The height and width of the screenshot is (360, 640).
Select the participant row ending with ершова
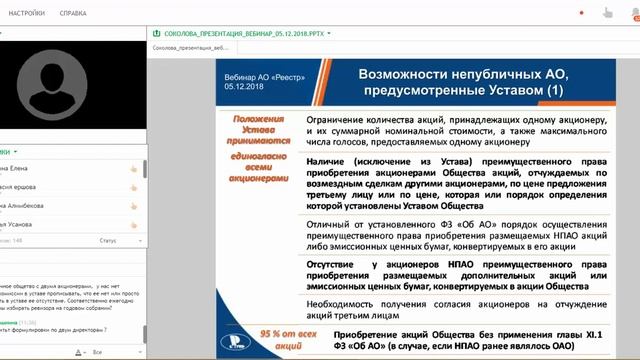pos(71,187)
